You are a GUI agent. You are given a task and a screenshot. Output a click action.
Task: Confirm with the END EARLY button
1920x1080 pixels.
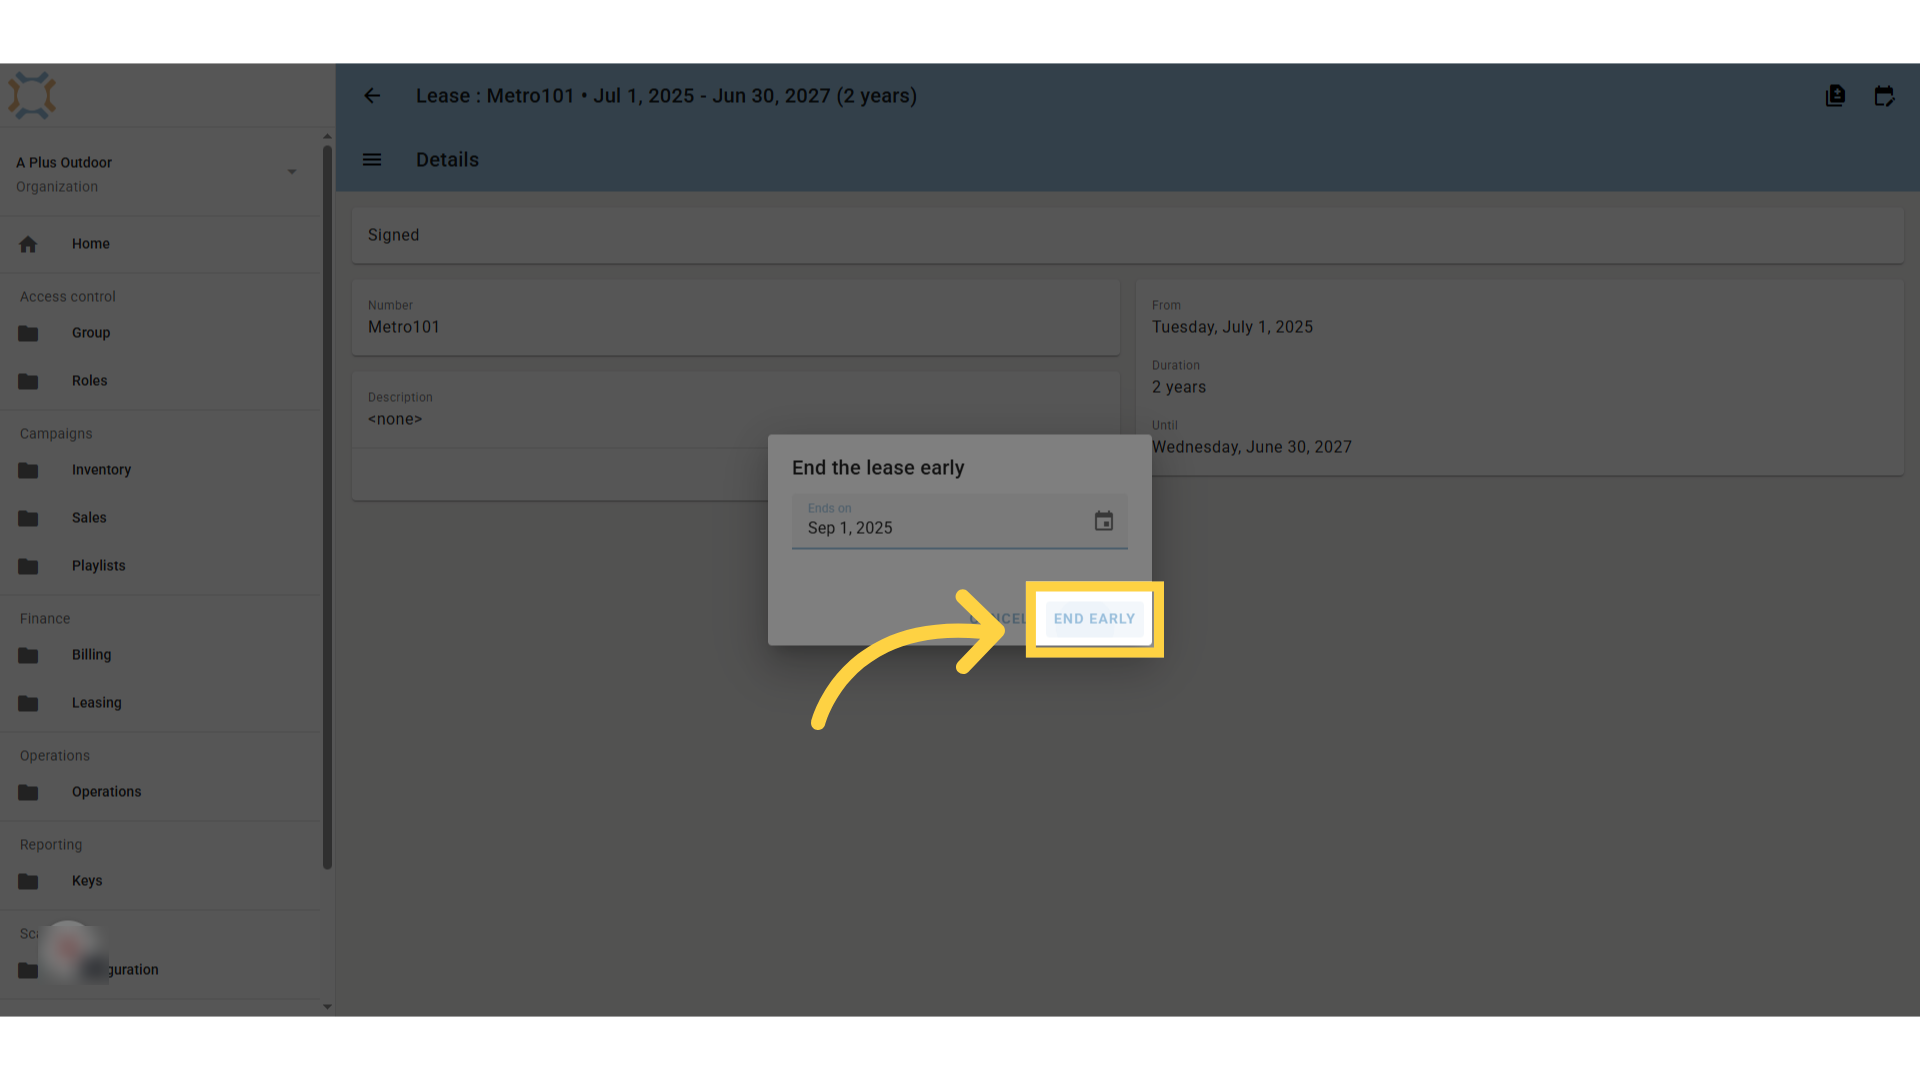point(1094,619)
